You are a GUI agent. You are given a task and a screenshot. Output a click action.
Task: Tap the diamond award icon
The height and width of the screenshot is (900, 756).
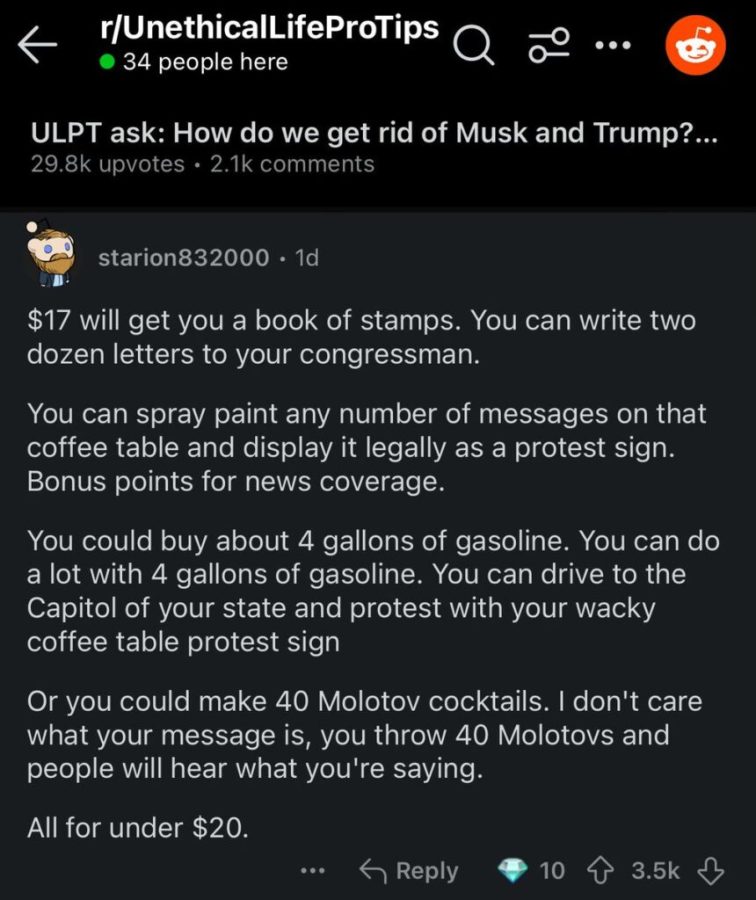click(512, 871)
